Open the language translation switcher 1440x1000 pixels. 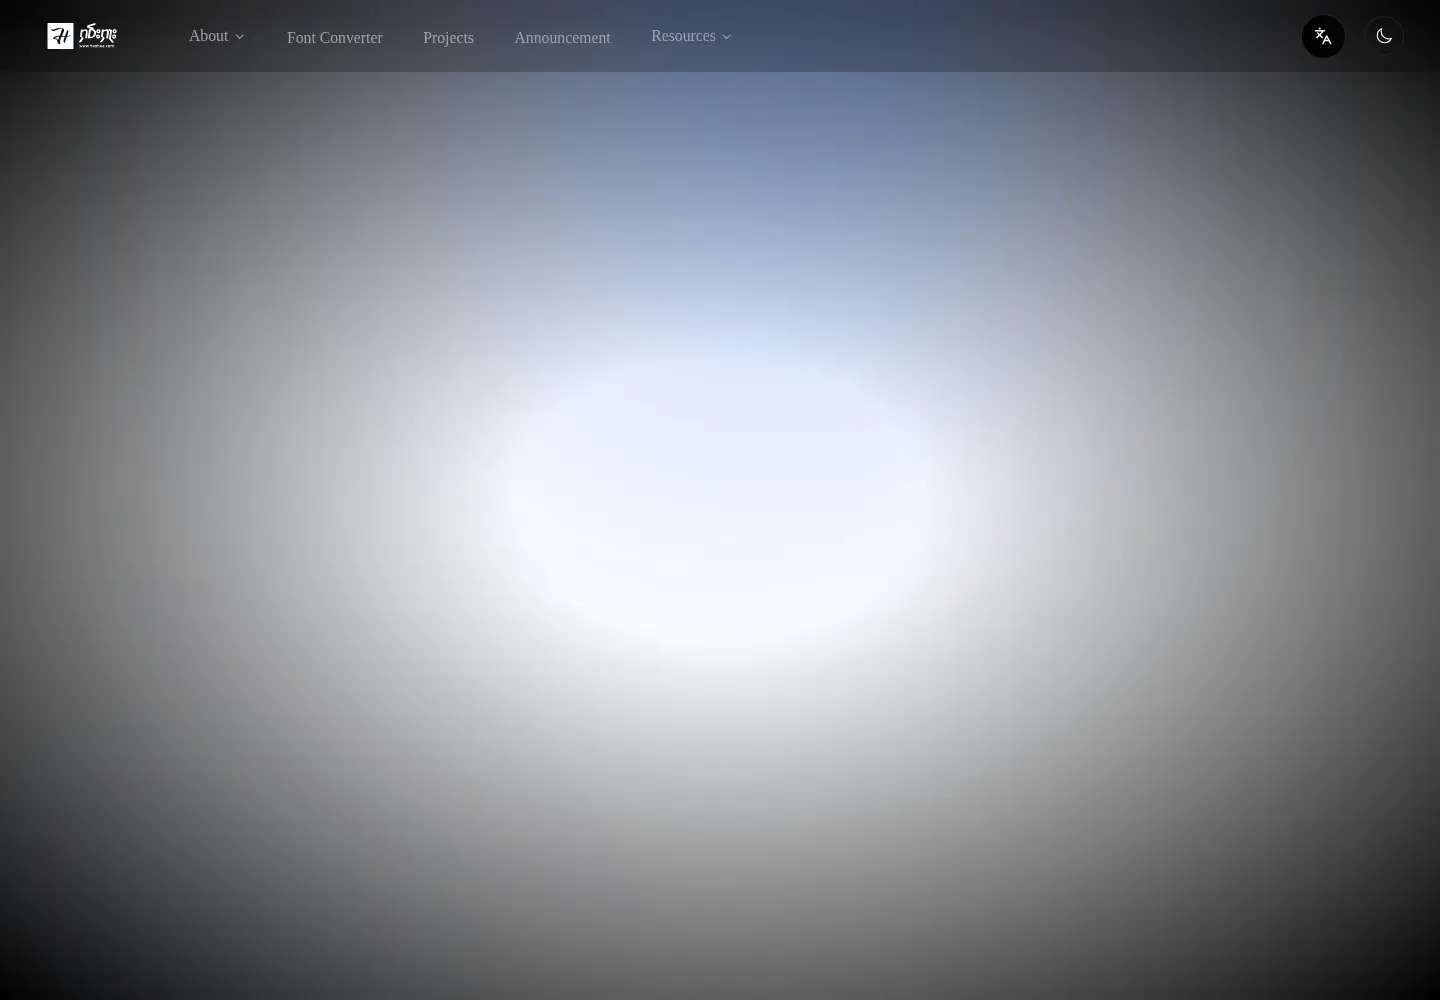point(1323,37)
